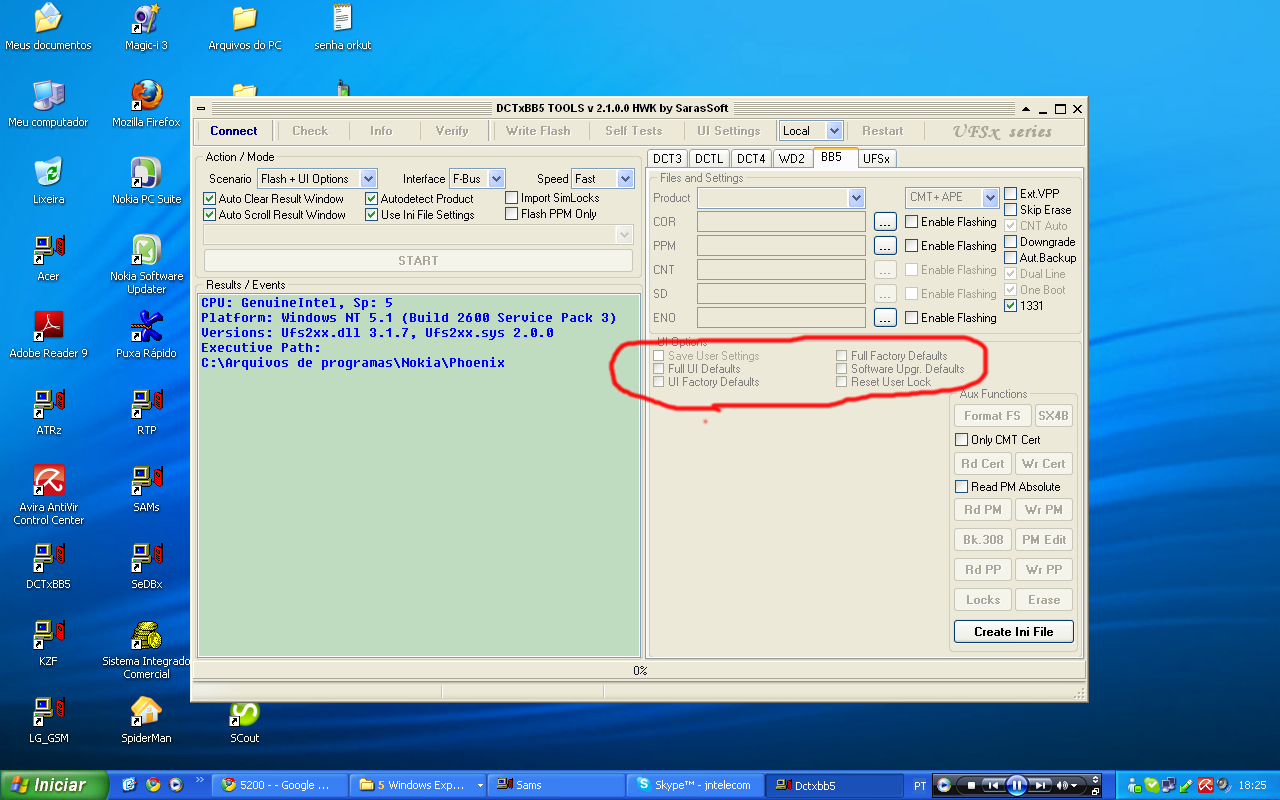Screen dimensions: 1280x800
Task: Open Meu computador desktop icon
Action: pyautogui.click(x=48, y=104)
